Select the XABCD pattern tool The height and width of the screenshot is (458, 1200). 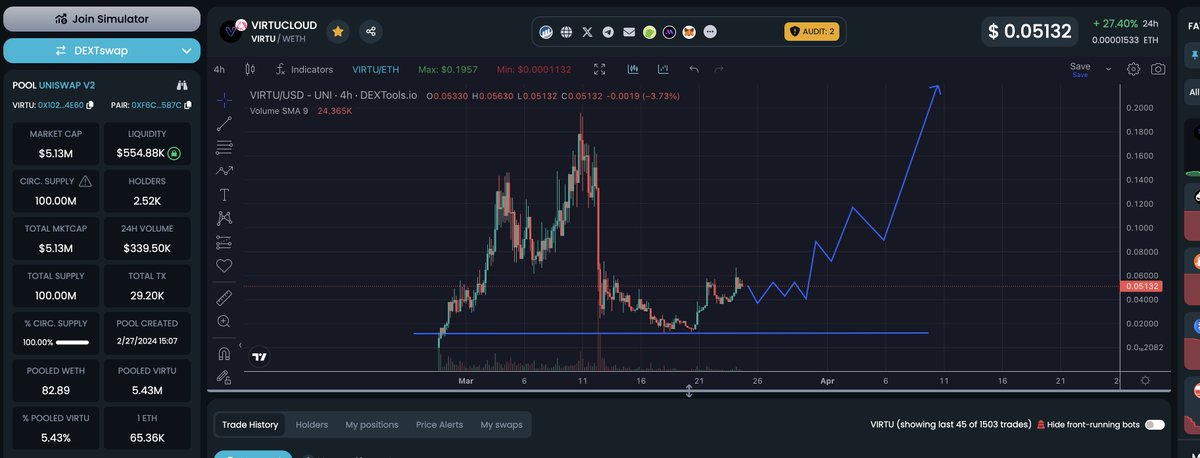pos(224,218)
